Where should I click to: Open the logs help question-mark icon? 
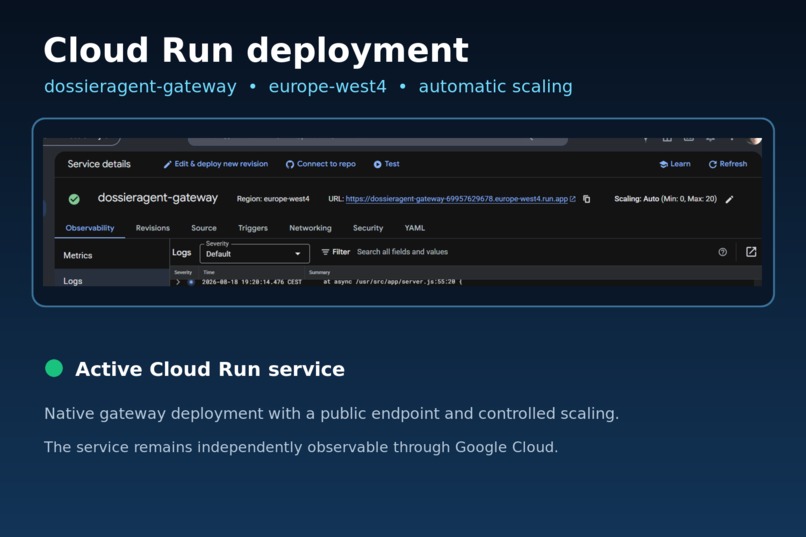(x=722, y=252)
